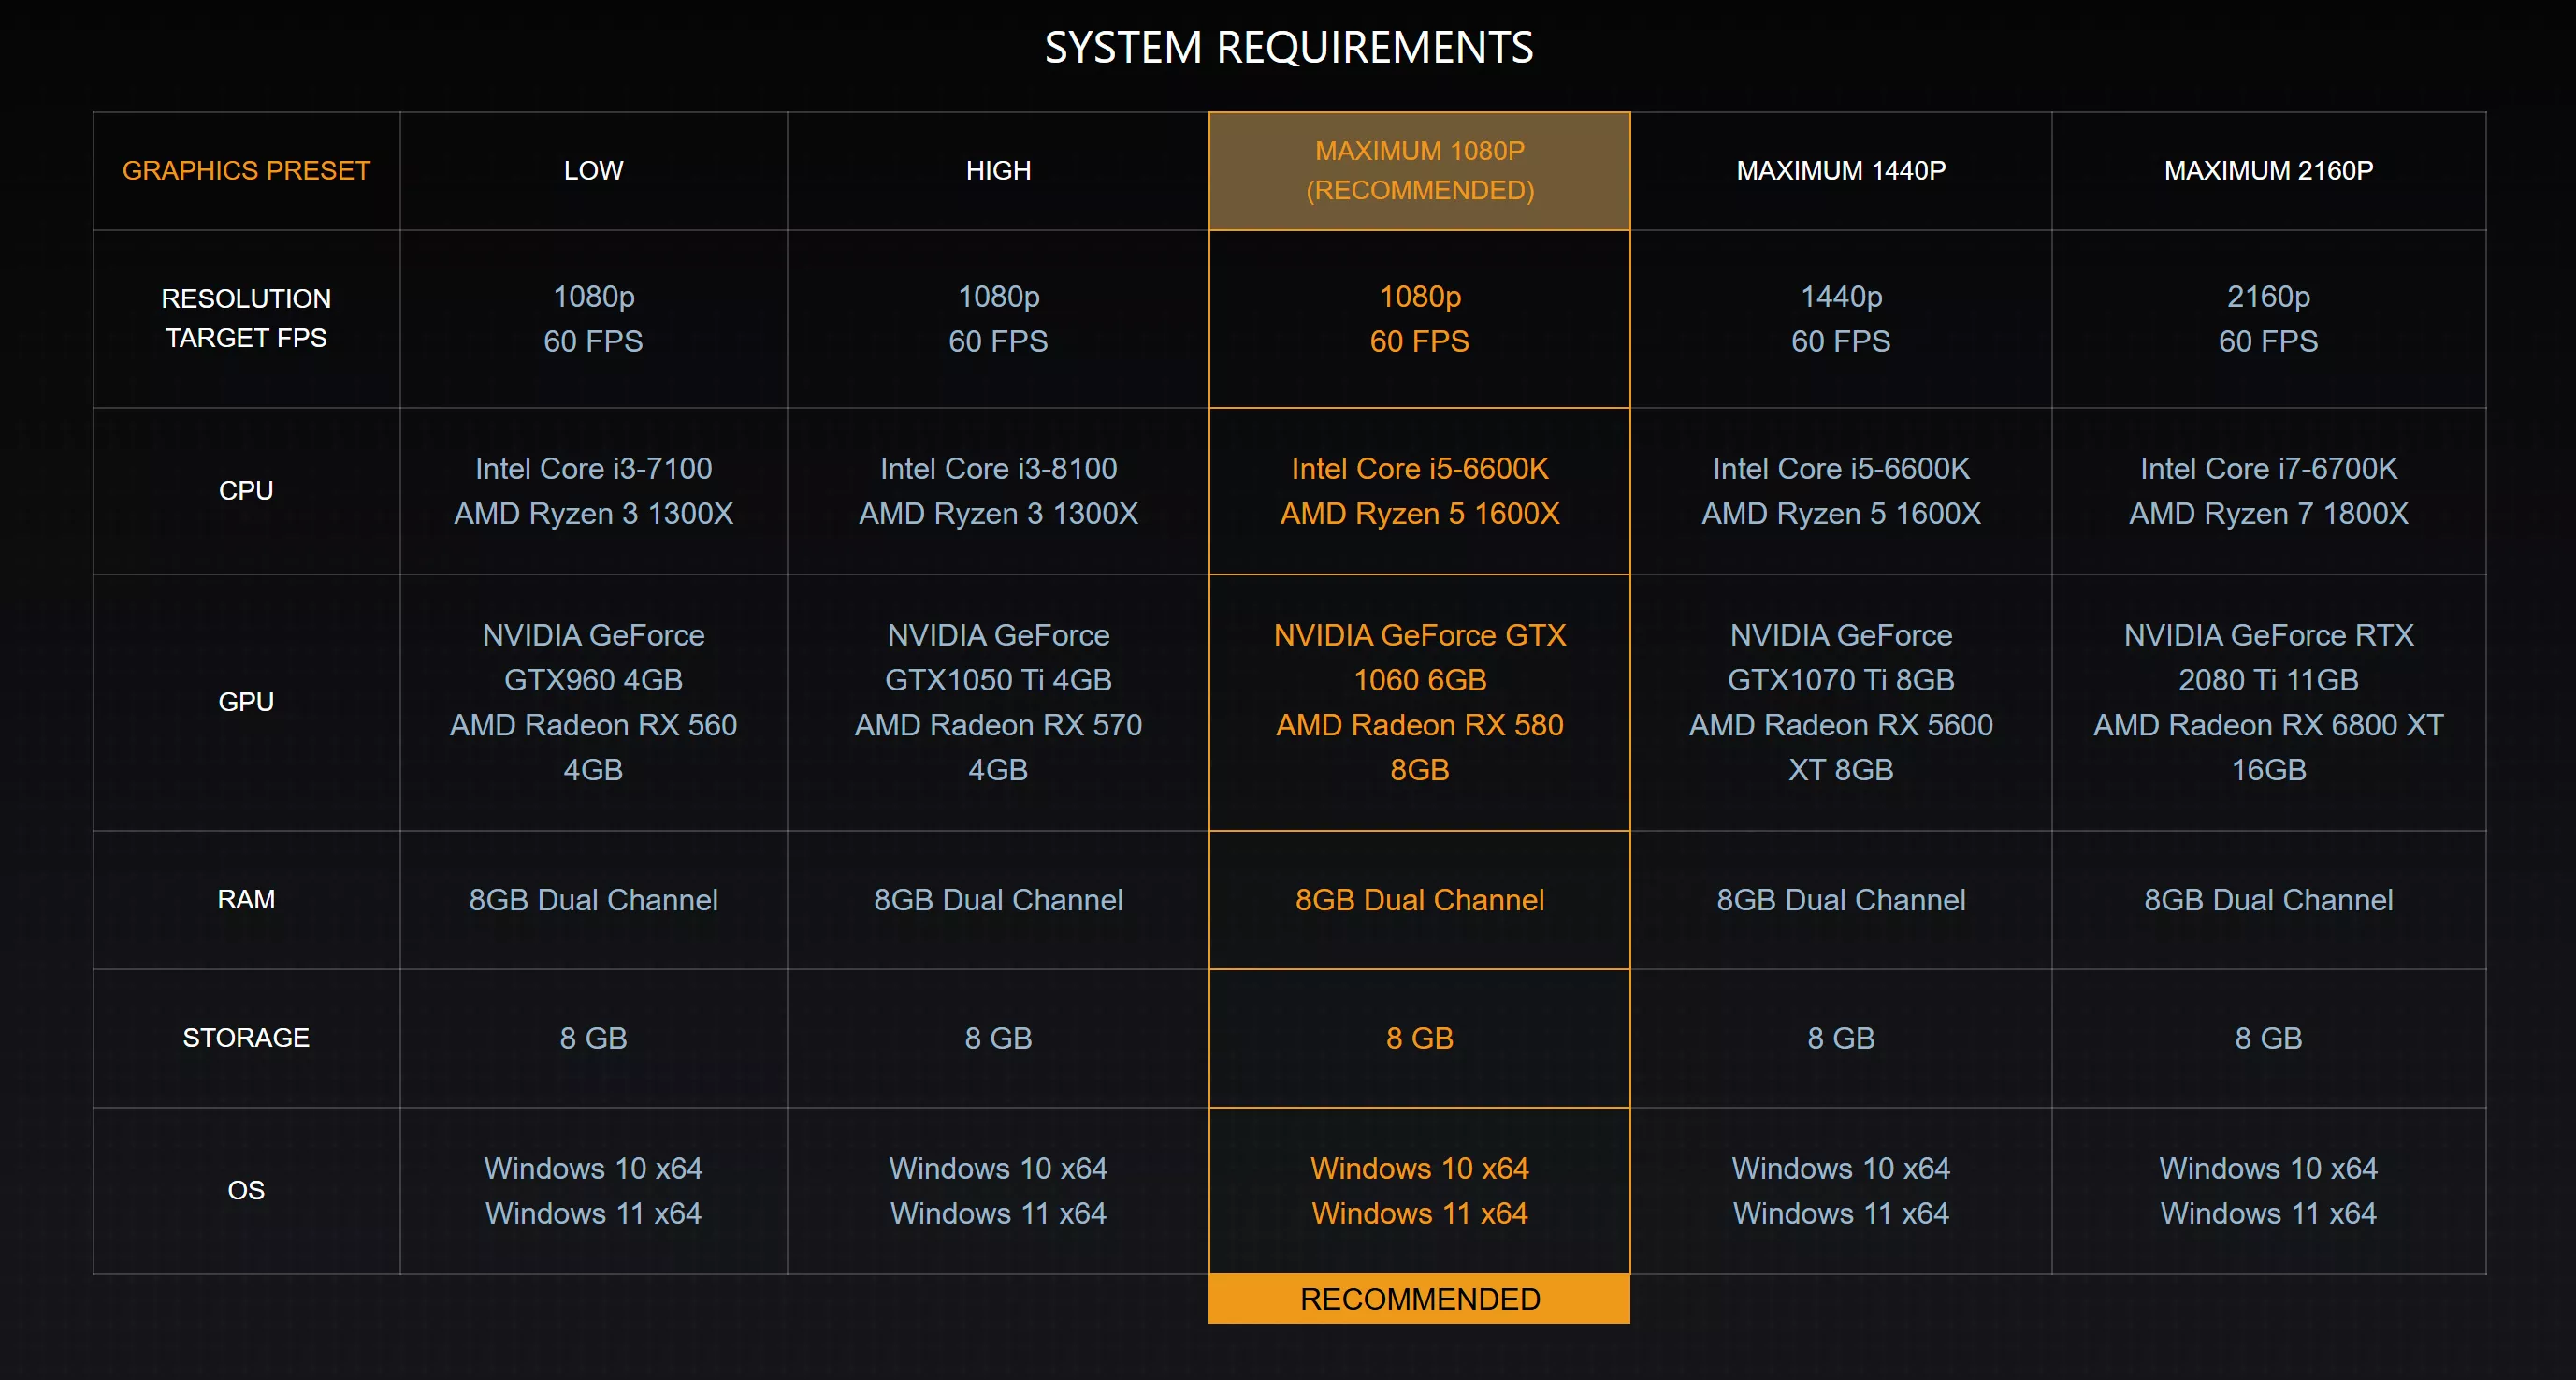Click the RAM row label
The height and width of the screenshot is (1380, 2576).
(246, 899)
